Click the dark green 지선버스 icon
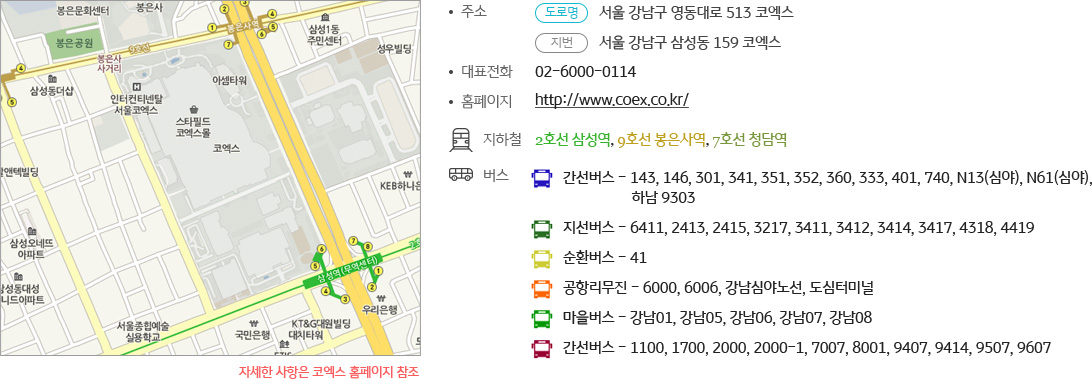Viewport: 1092px width, 379px height. click(543, 229)
